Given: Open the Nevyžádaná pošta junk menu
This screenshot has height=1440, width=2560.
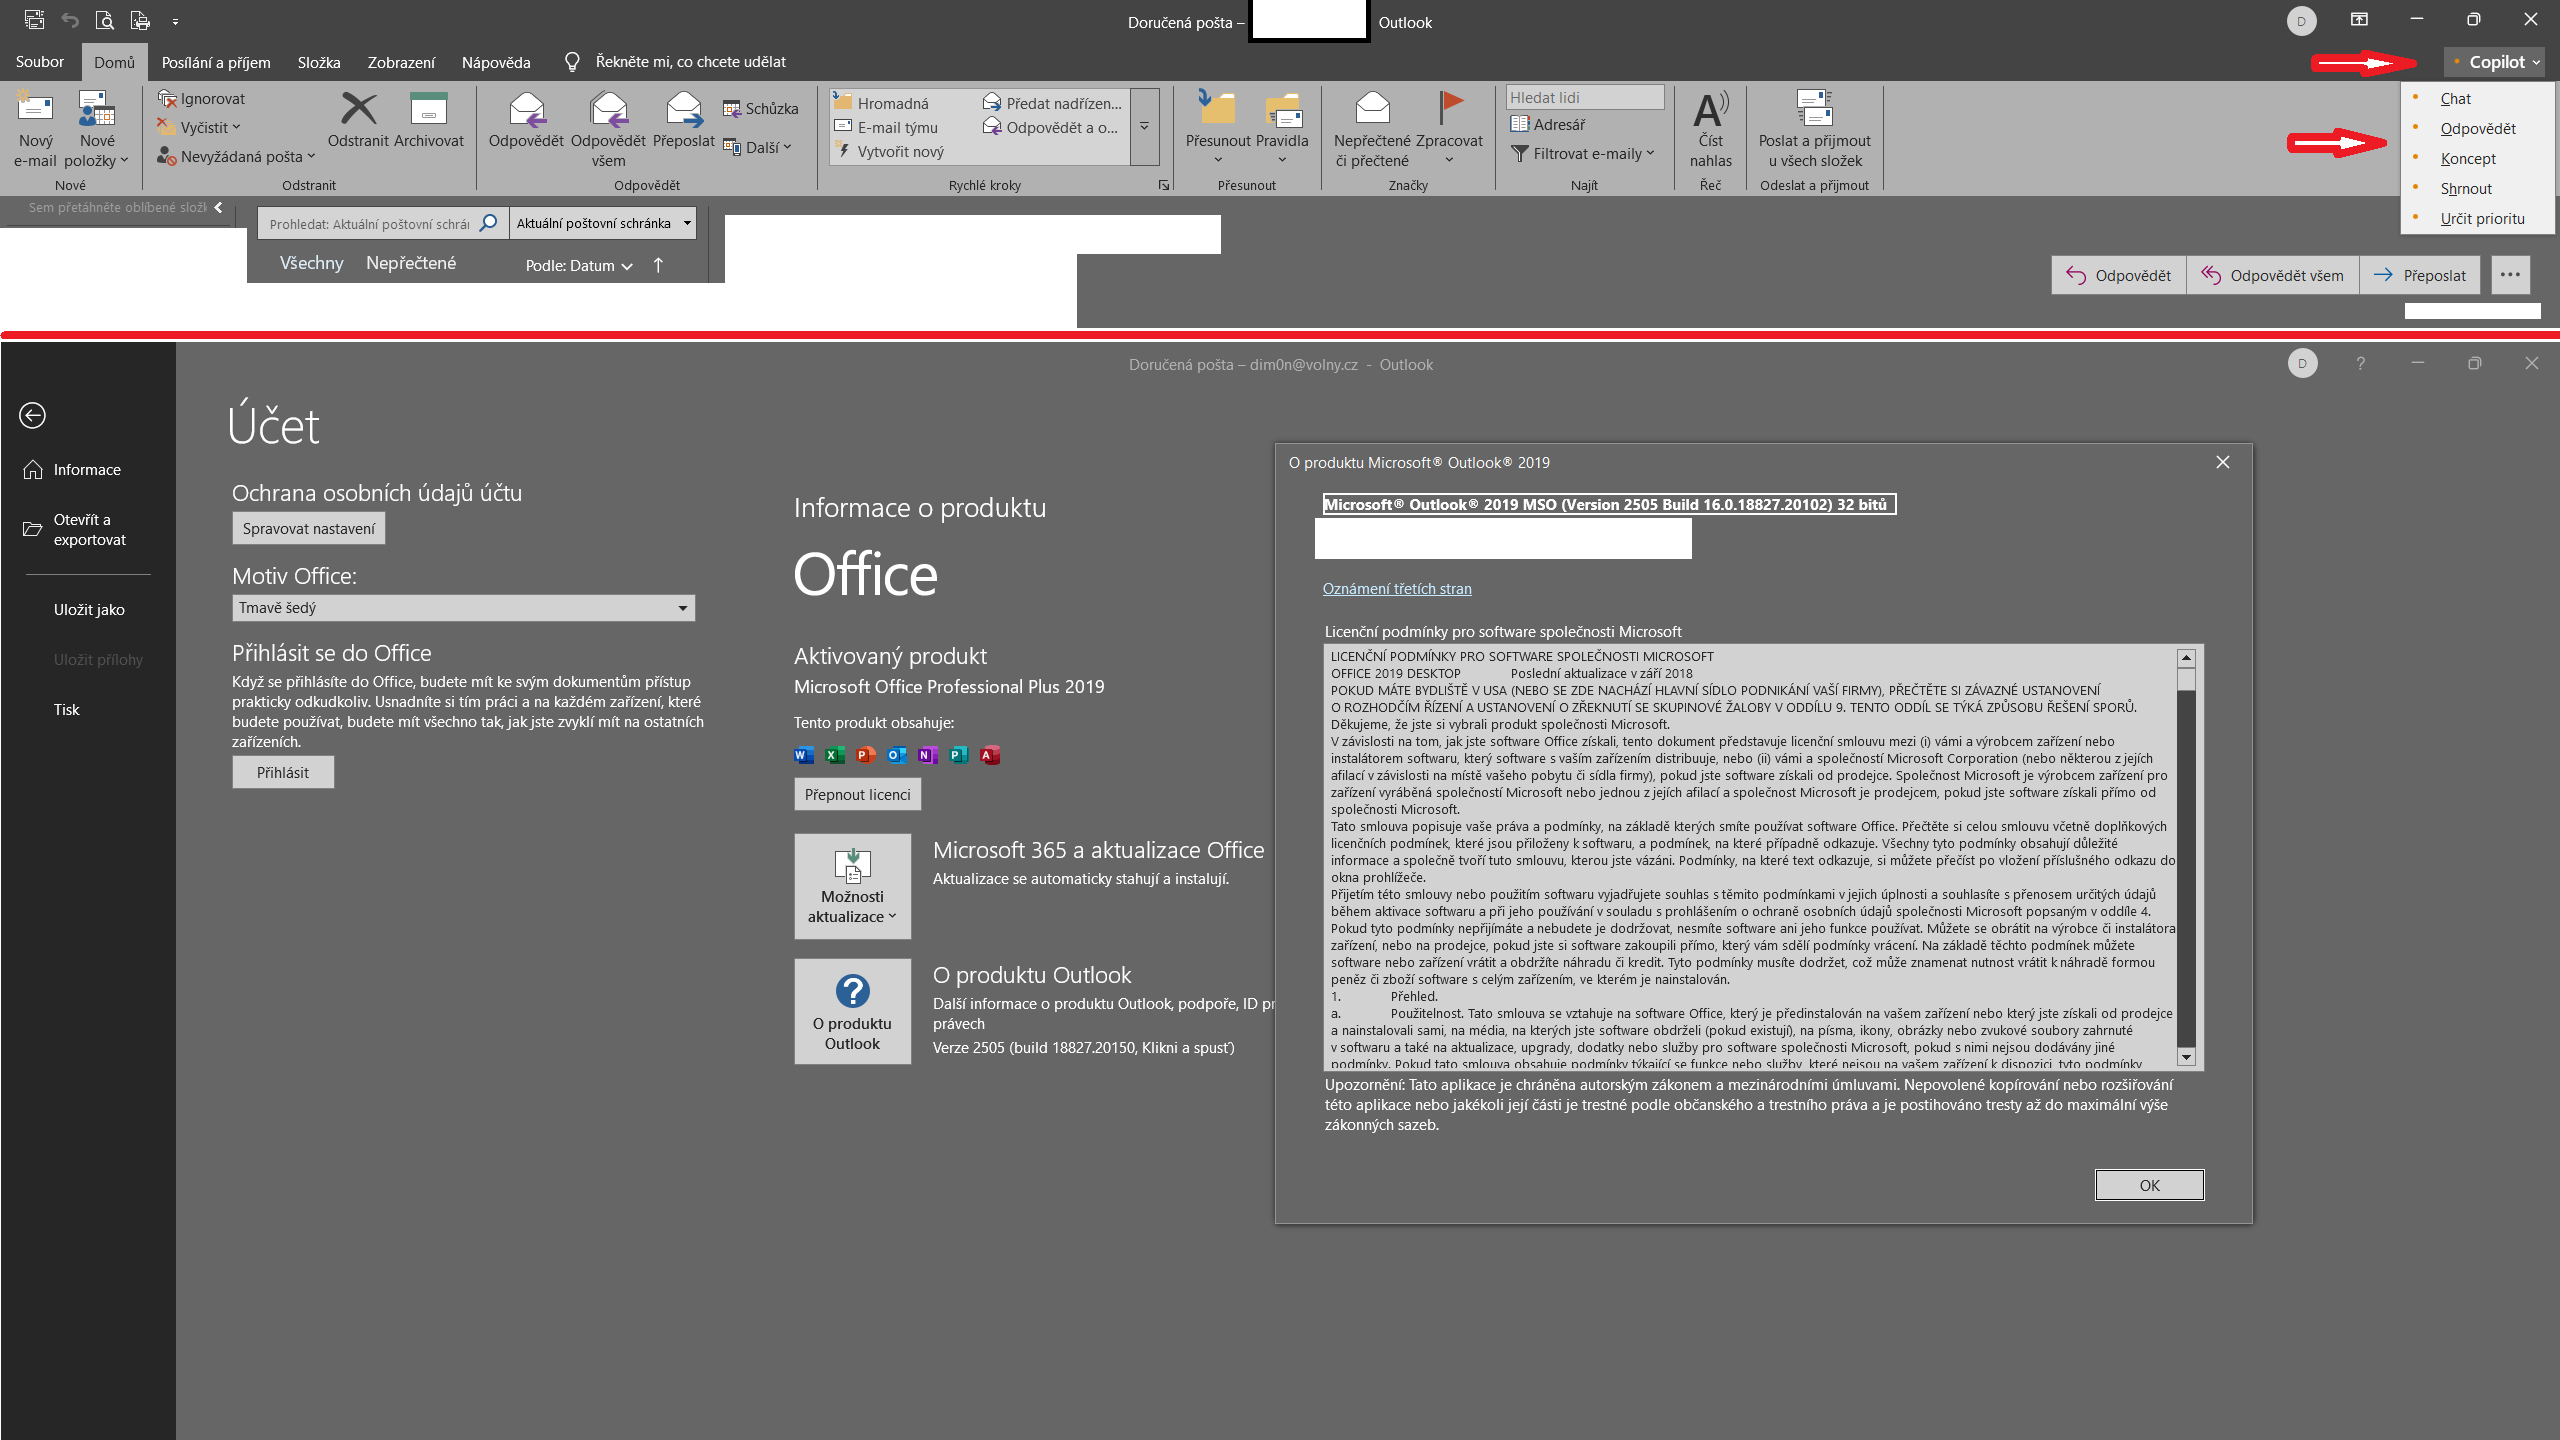Looking at the screenshot, I should coord(236,156).
